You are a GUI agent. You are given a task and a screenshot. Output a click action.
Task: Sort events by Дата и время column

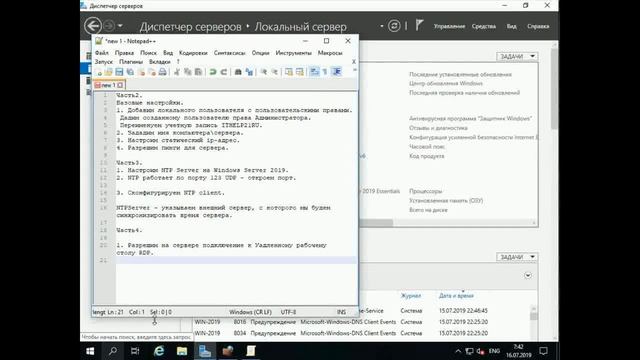[456, 296]
